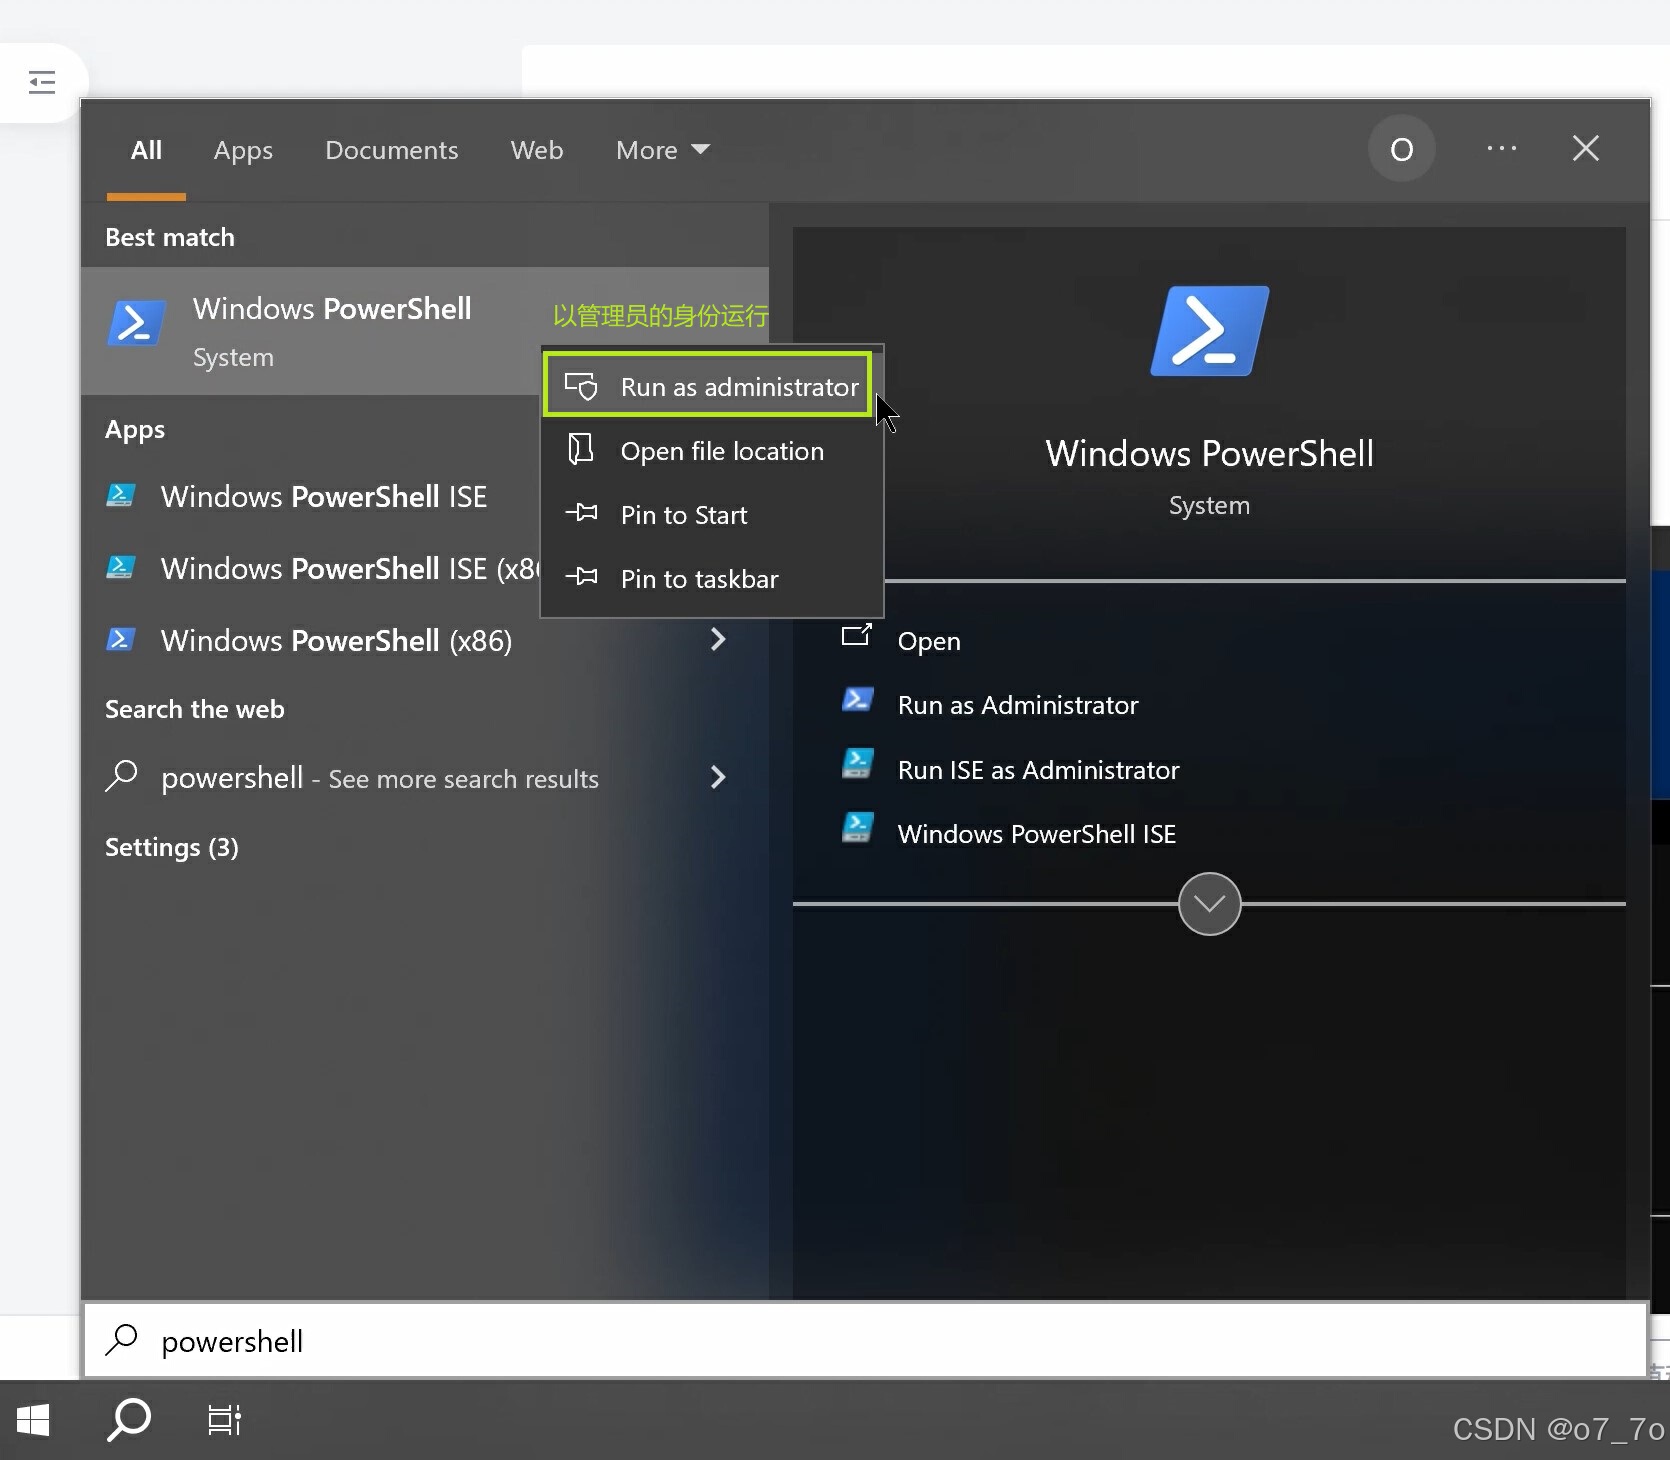Viewport: 1670px width, 1460px height.
Task: Click the taskbar Search icon
Action: point(129,1419)
